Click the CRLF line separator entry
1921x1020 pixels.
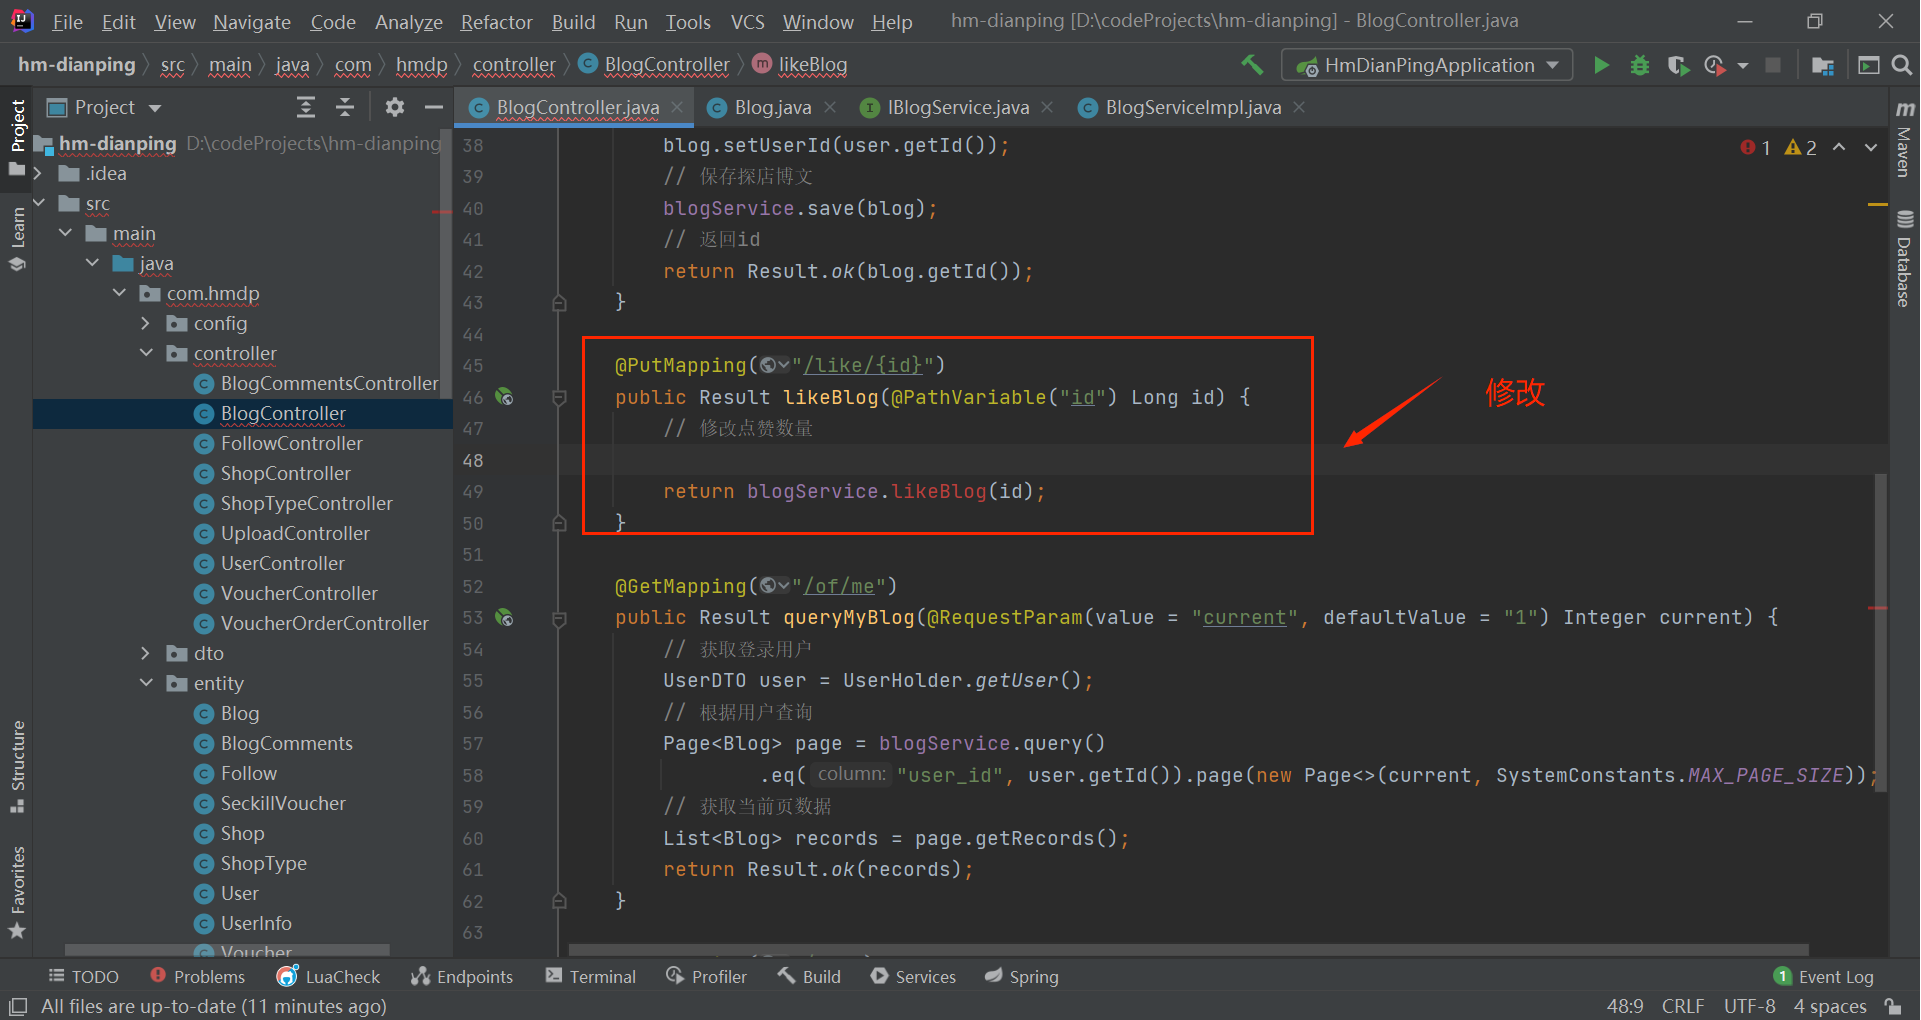tap(1683, 1006)
